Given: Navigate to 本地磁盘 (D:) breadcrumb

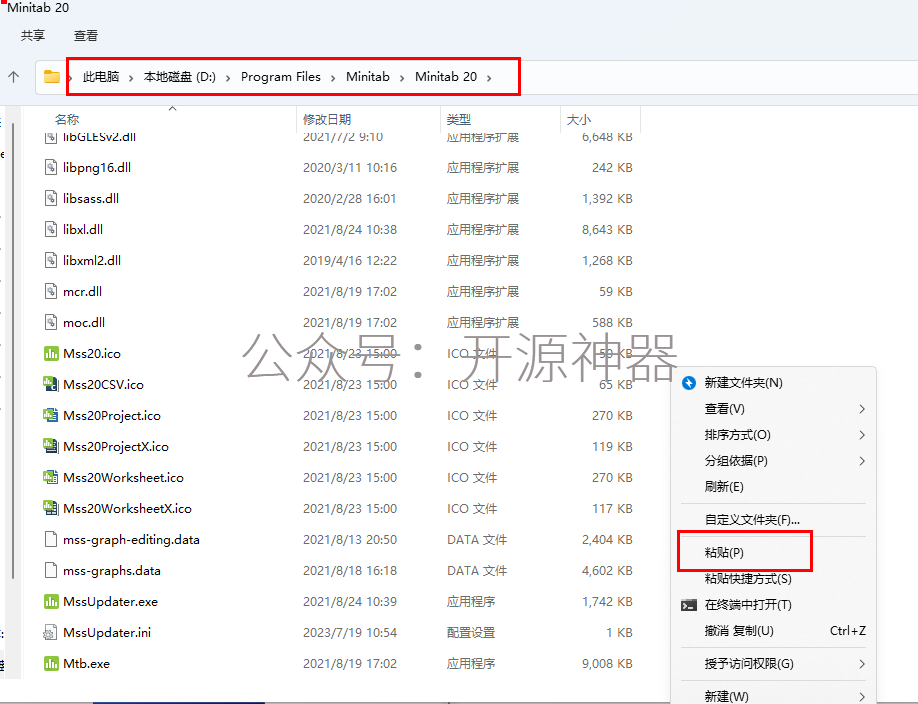Looking at the screenshot, I should 180,77.
